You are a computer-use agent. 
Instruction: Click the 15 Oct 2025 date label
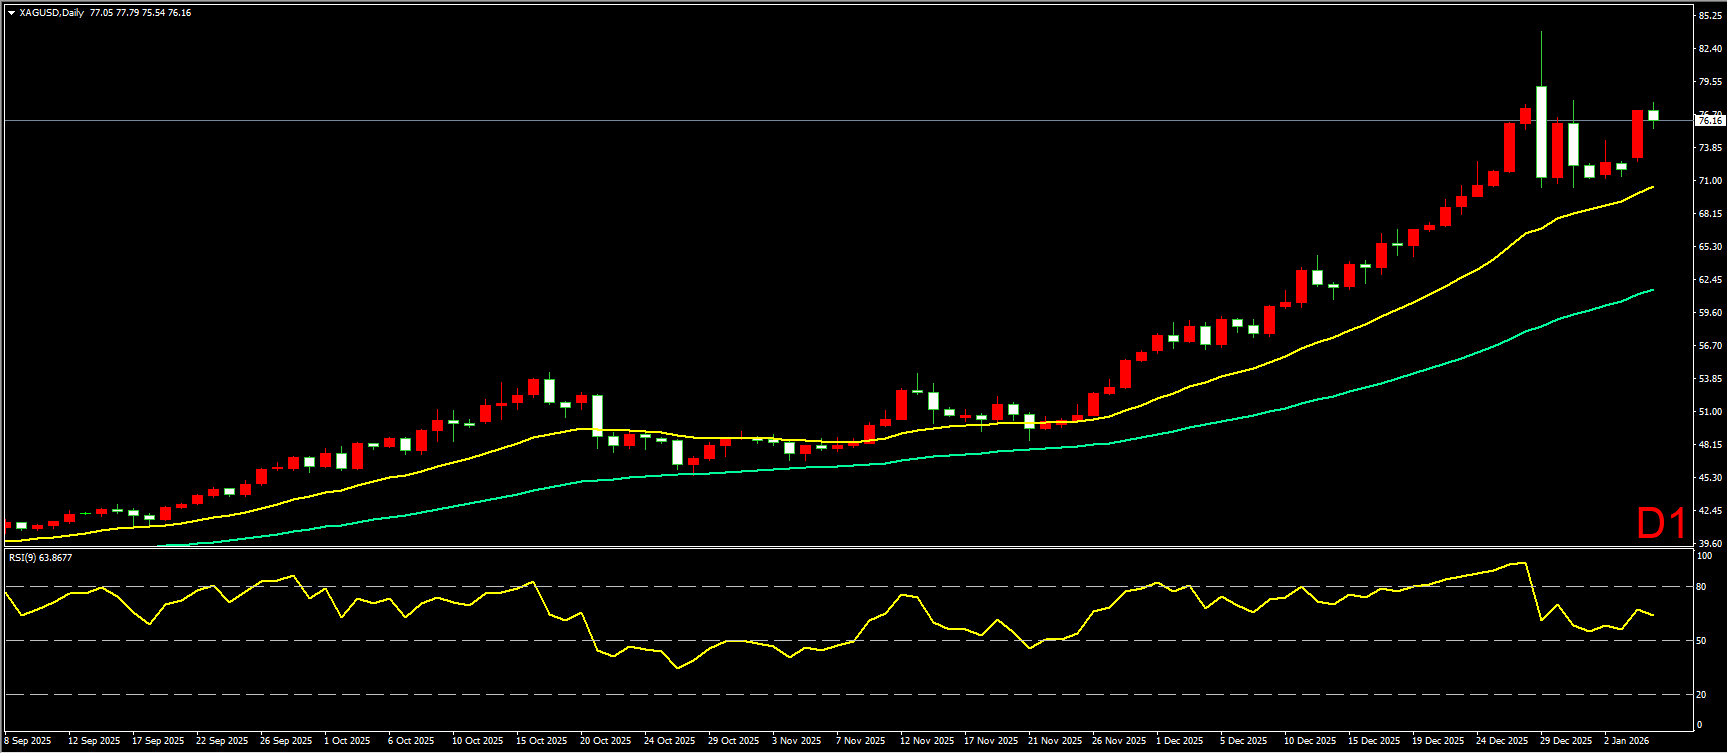coord(541,741)
